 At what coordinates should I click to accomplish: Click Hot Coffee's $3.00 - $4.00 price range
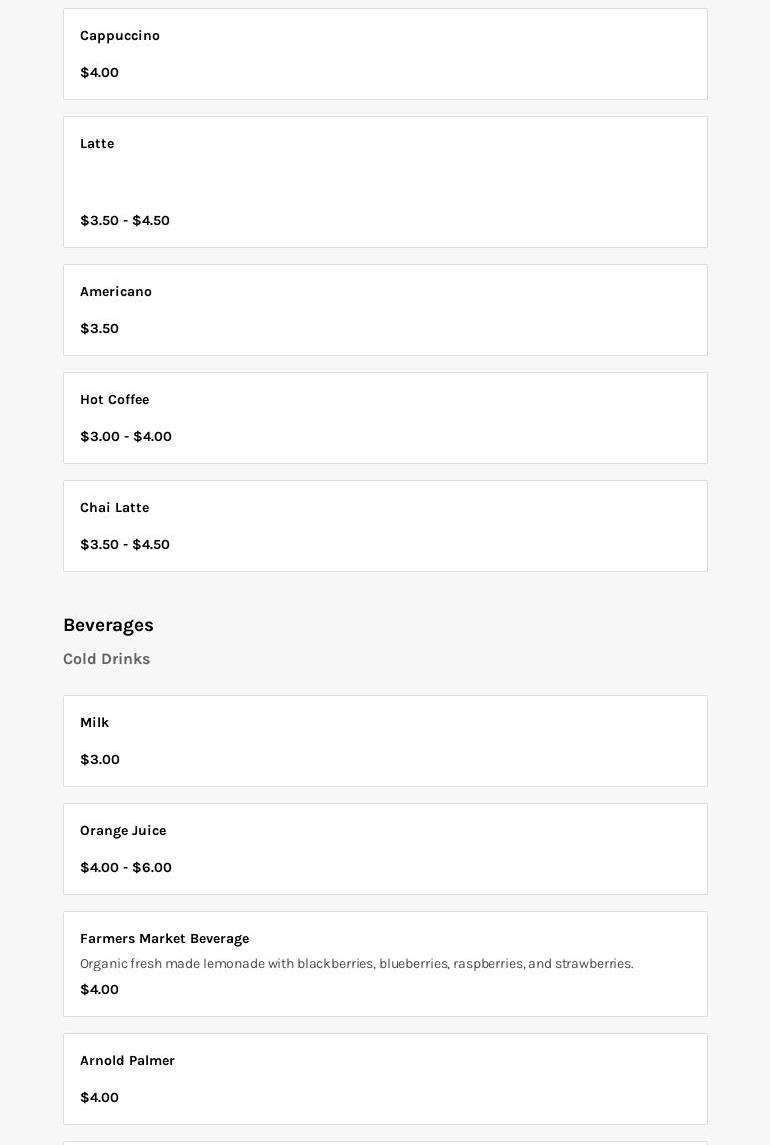pos(126,437)
